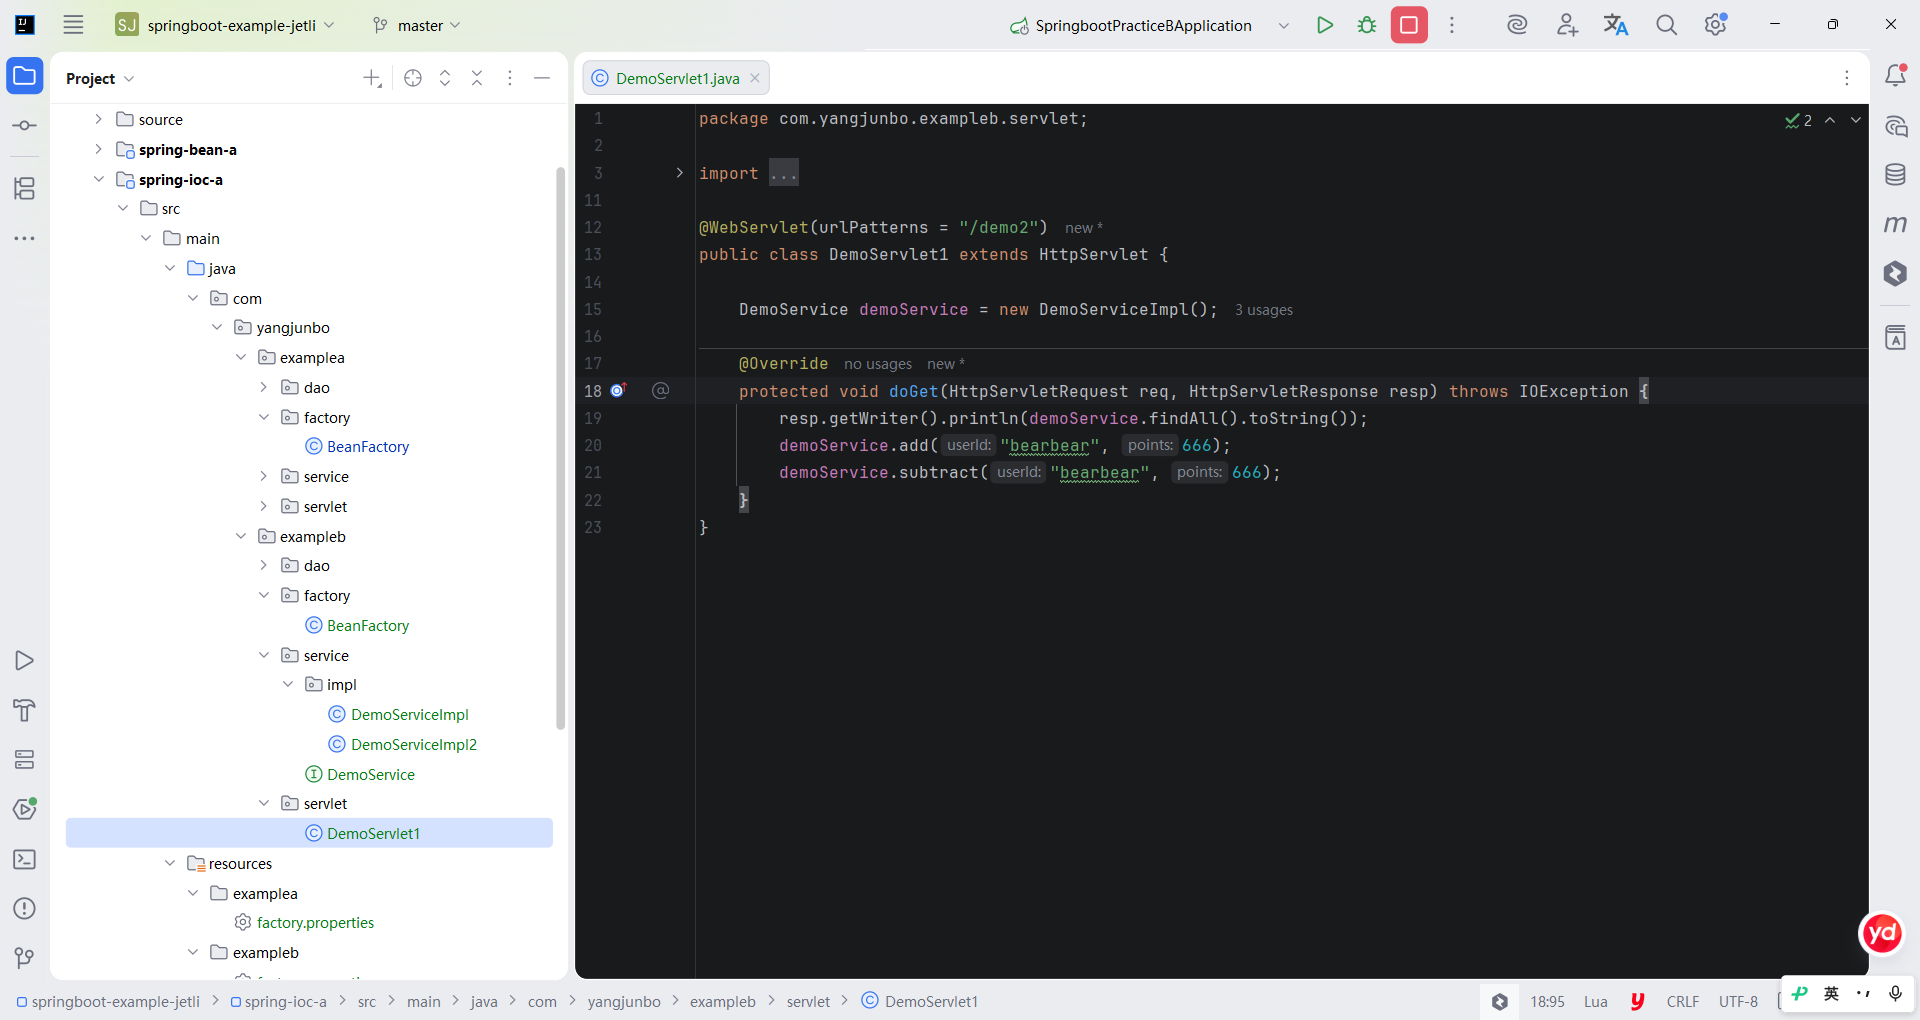Collapse the spring-ioc-a module

click(x=98, y=179)
